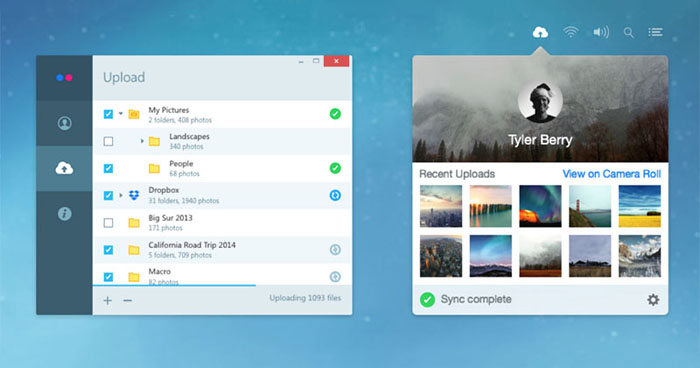Check the Big Sur 2013 checkbox
The image size is (700, 368).
108,222
